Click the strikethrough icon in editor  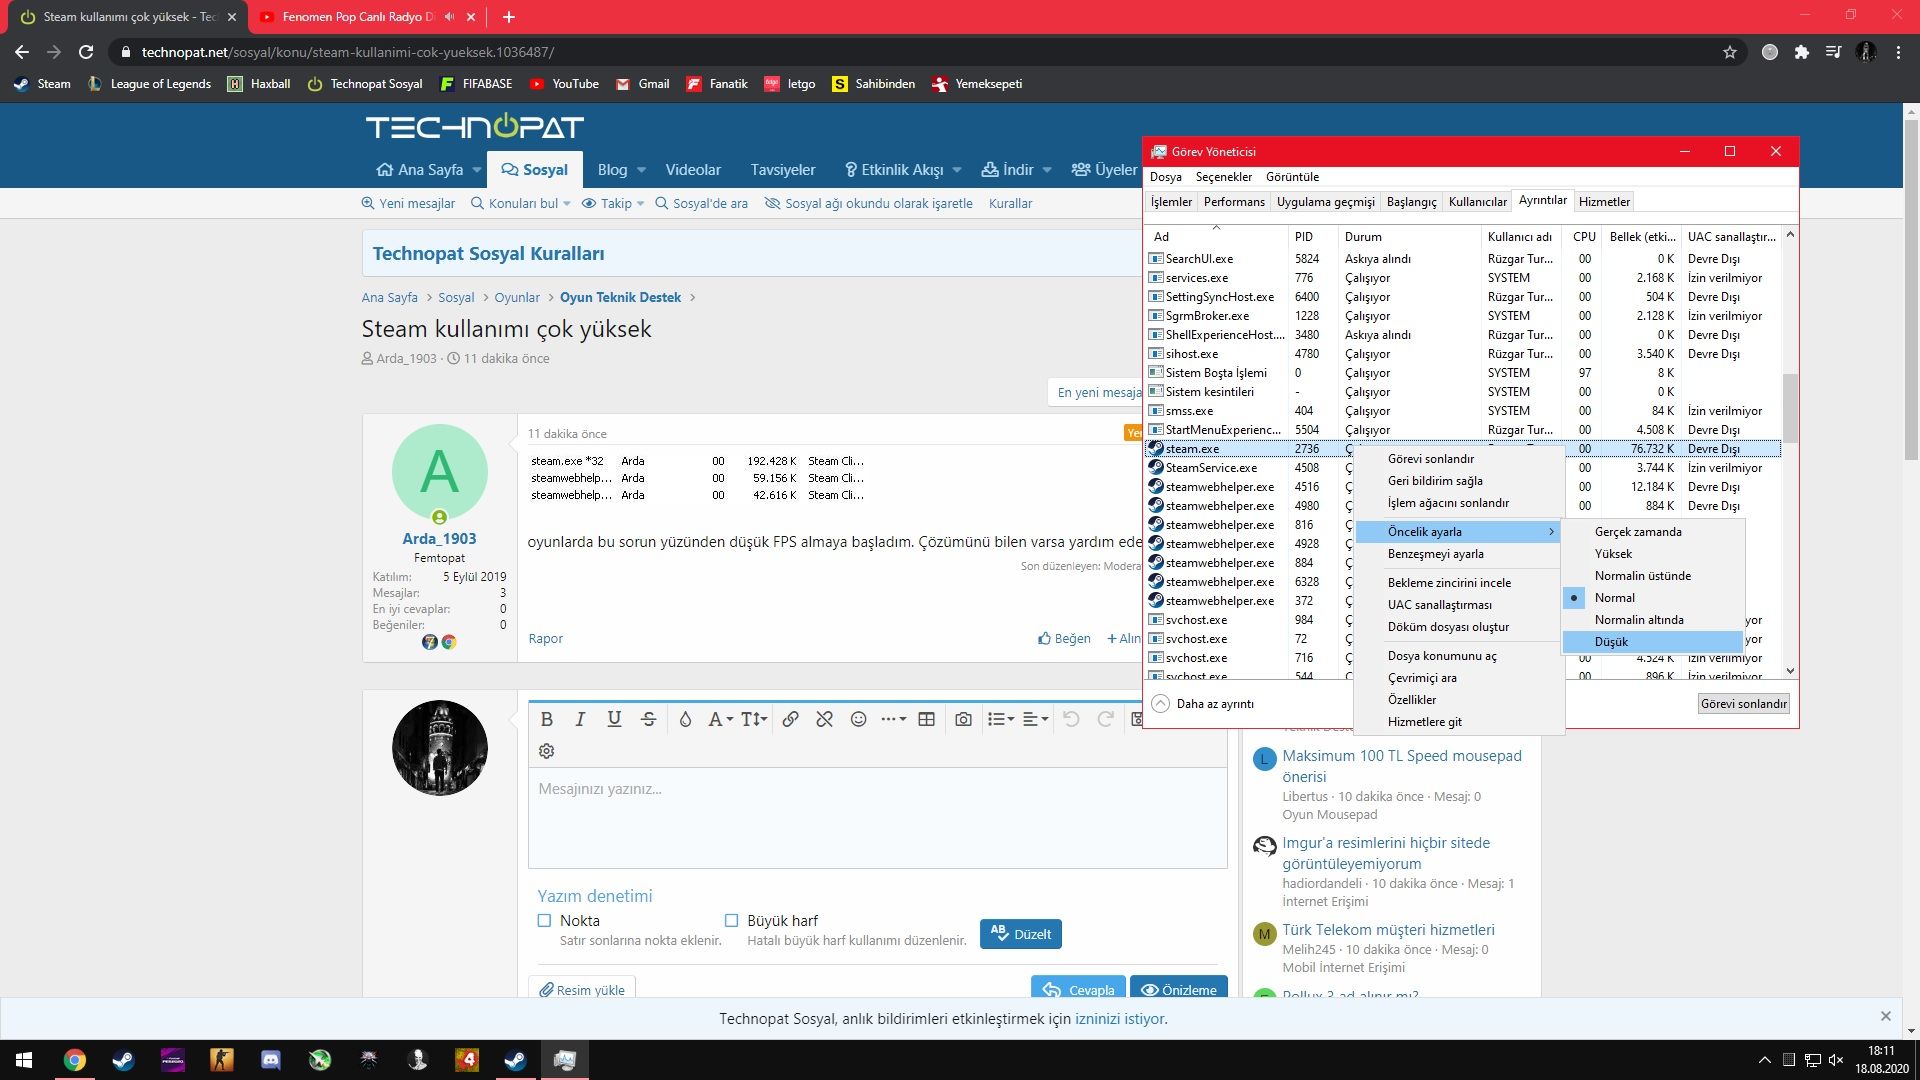point(648,719)
